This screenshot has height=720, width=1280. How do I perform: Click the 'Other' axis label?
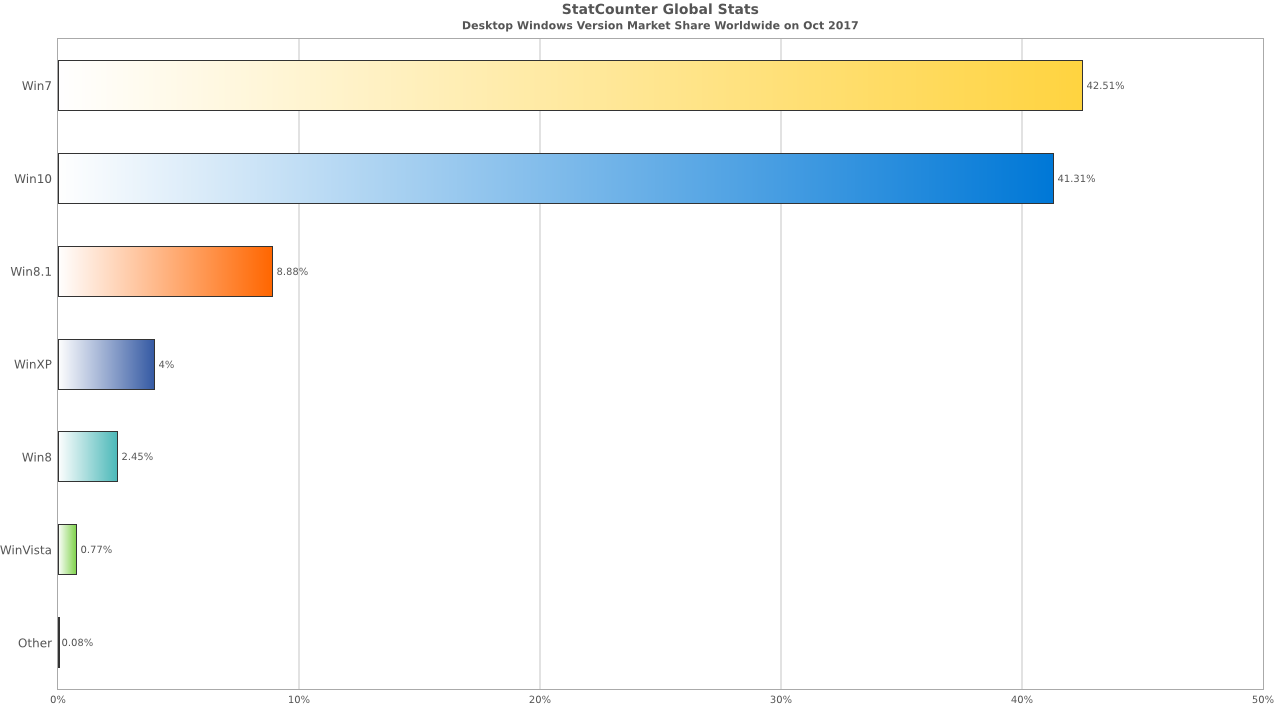[35, 643]
